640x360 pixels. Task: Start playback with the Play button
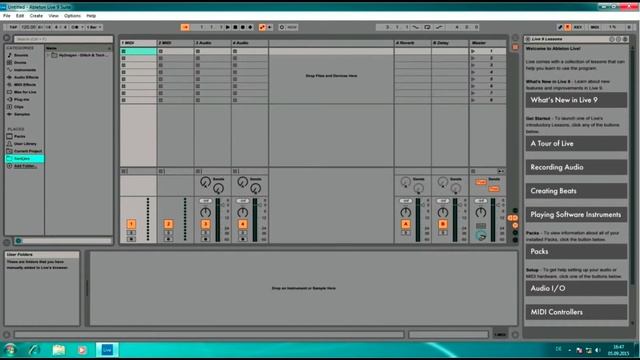[228, 27]
